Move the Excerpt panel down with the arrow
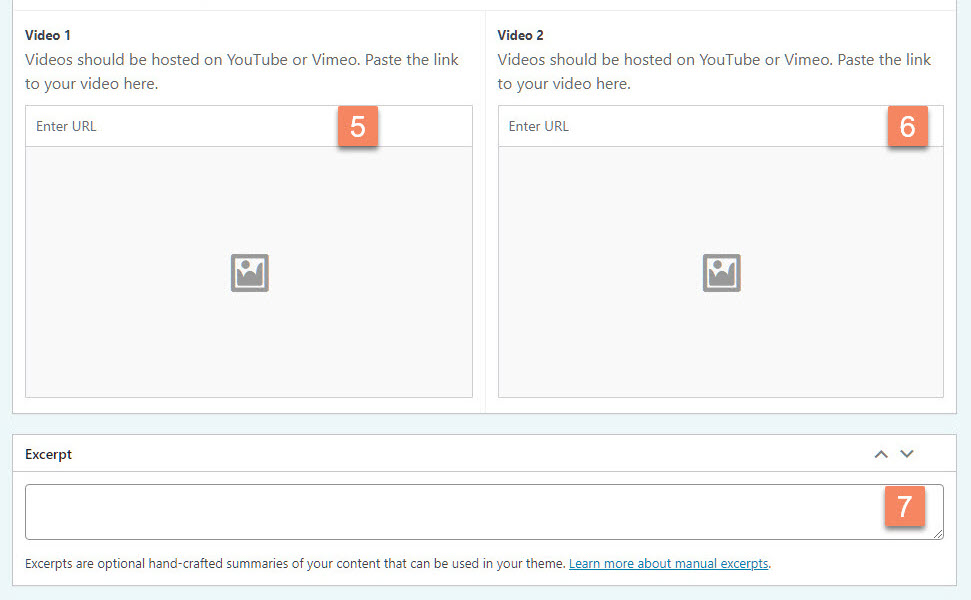The width and height of the screenshot is (971, 600). point(907,454)
